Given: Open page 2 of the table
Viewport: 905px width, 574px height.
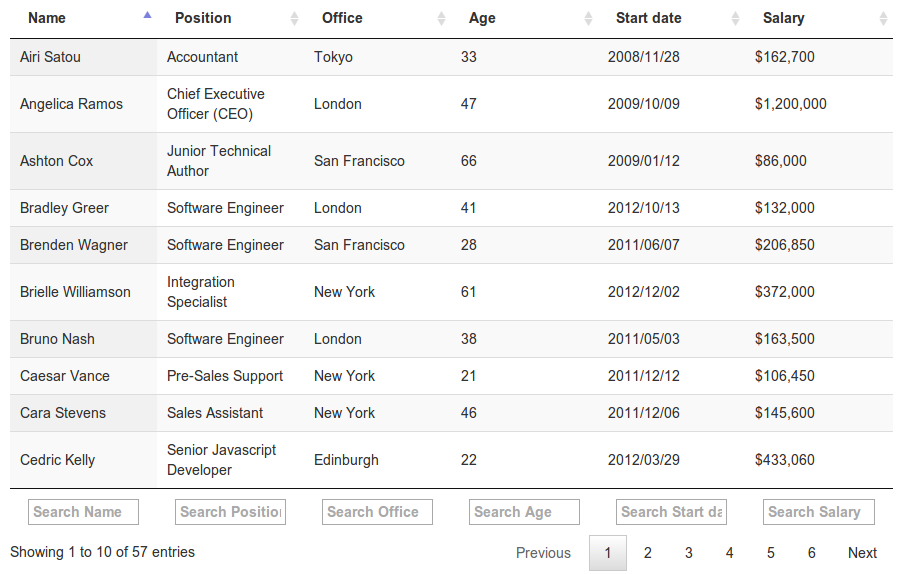Looking at the screenshot, I should click(x=648, y=553).
